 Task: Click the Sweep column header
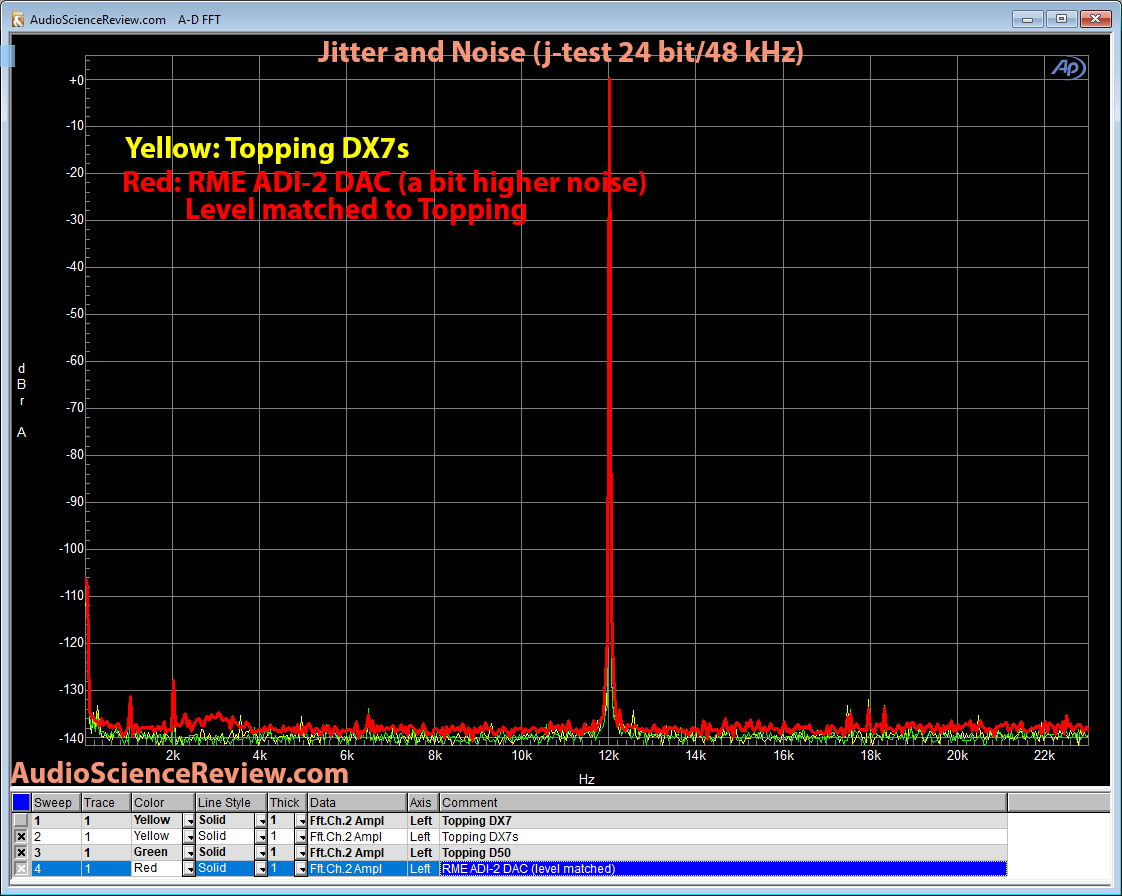[56, 802]
